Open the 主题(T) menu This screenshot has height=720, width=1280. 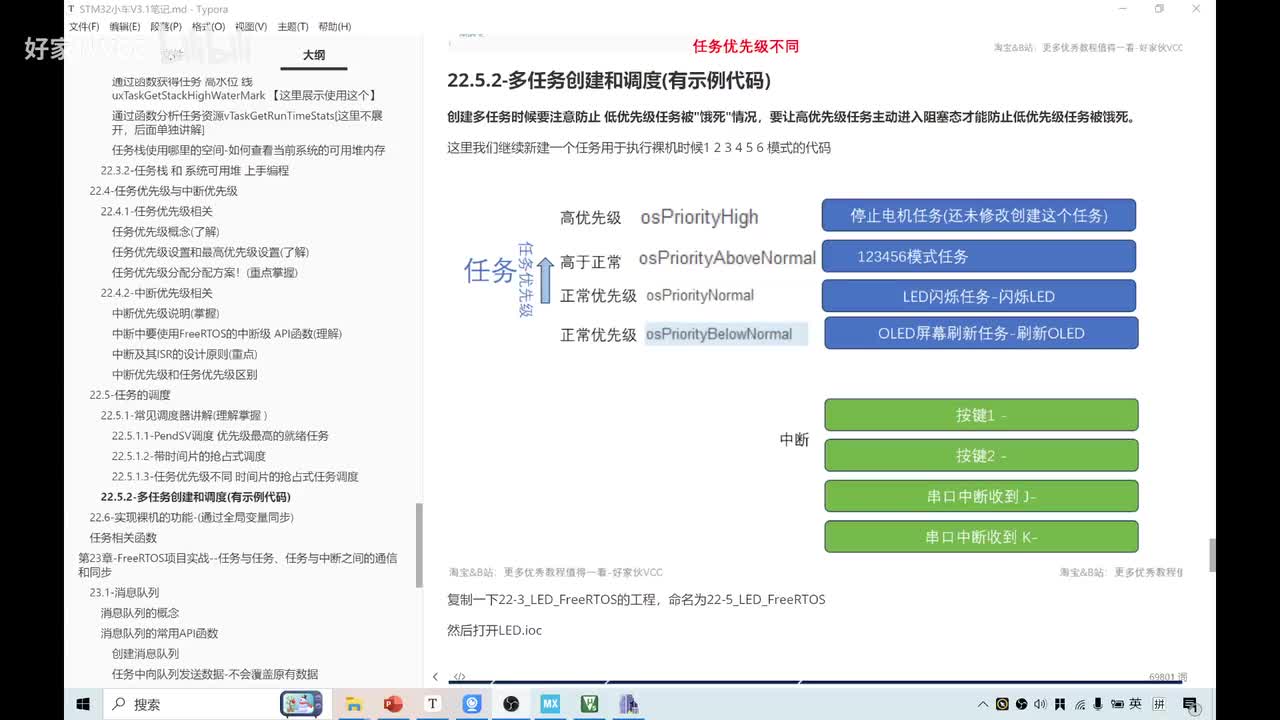pos(292,27)
